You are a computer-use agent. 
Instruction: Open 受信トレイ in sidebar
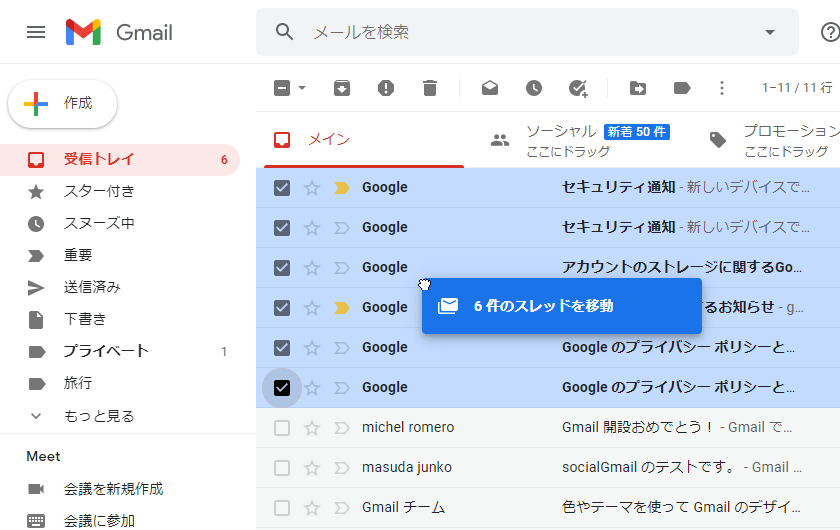[120, 160]
